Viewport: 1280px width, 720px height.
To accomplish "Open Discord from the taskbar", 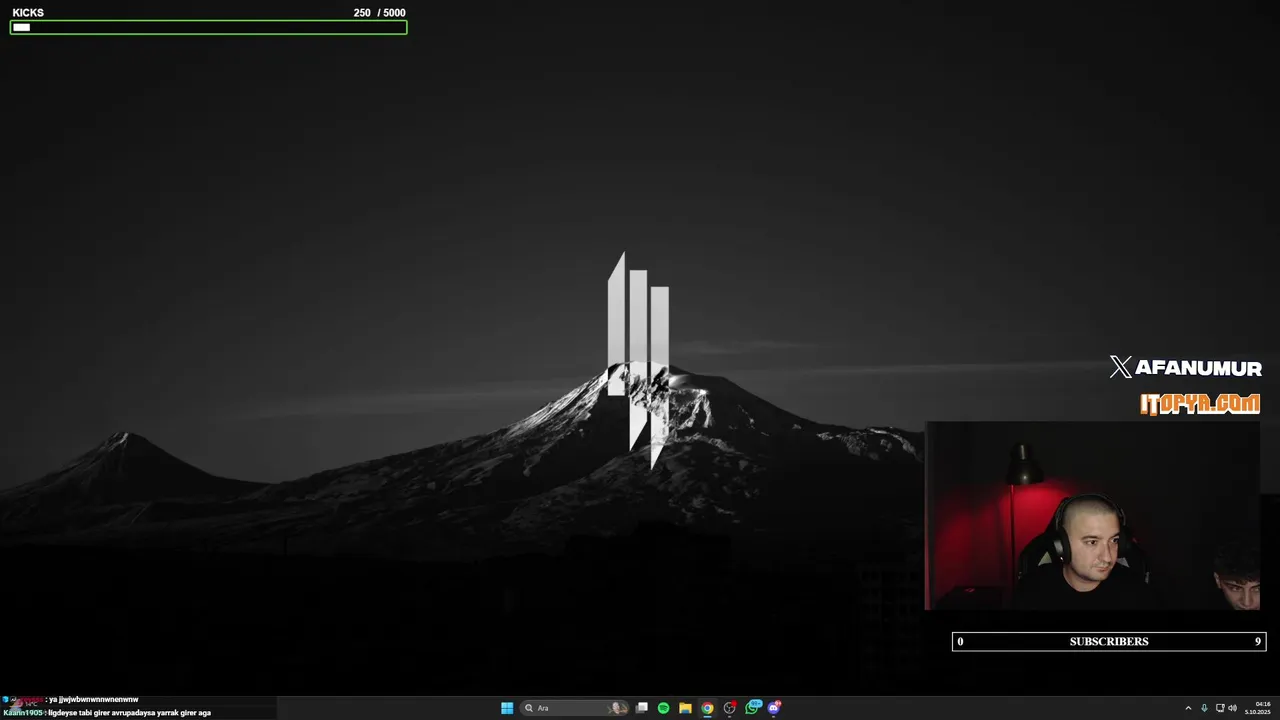I will [774, 708].
